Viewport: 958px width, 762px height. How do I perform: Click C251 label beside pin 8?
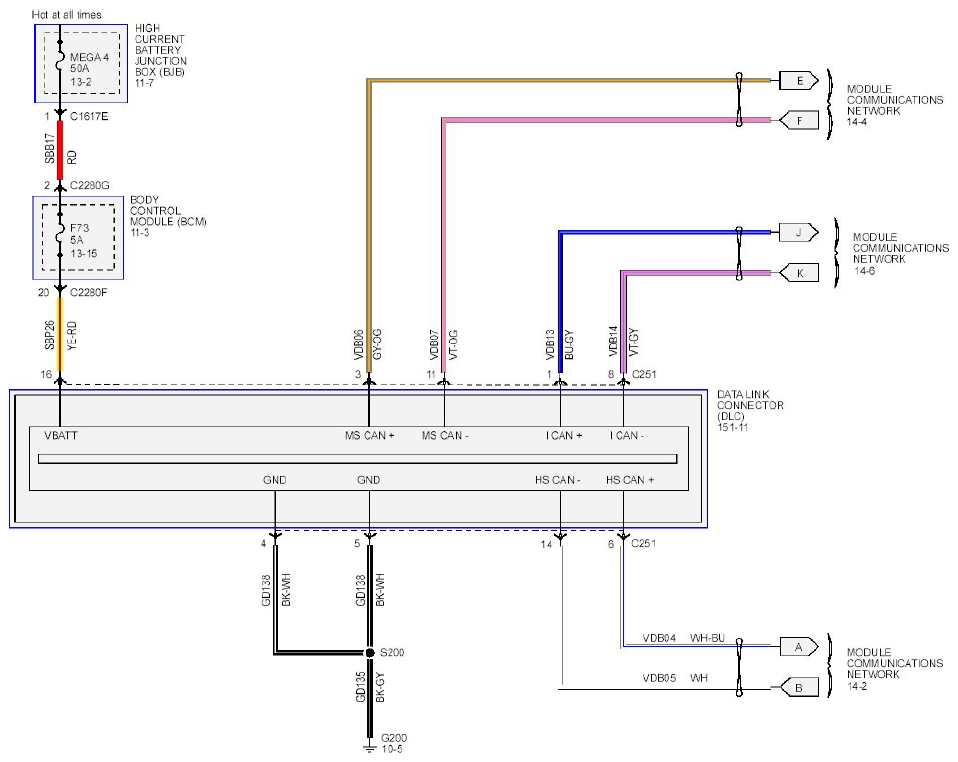click(644, 374)
